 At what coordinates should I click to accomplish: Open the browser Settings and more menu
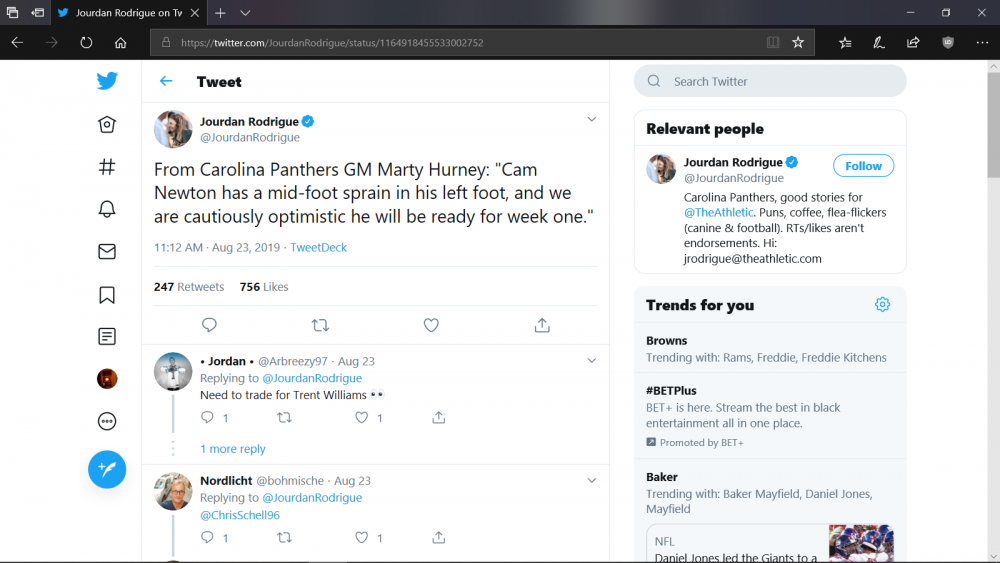(982, 43)
